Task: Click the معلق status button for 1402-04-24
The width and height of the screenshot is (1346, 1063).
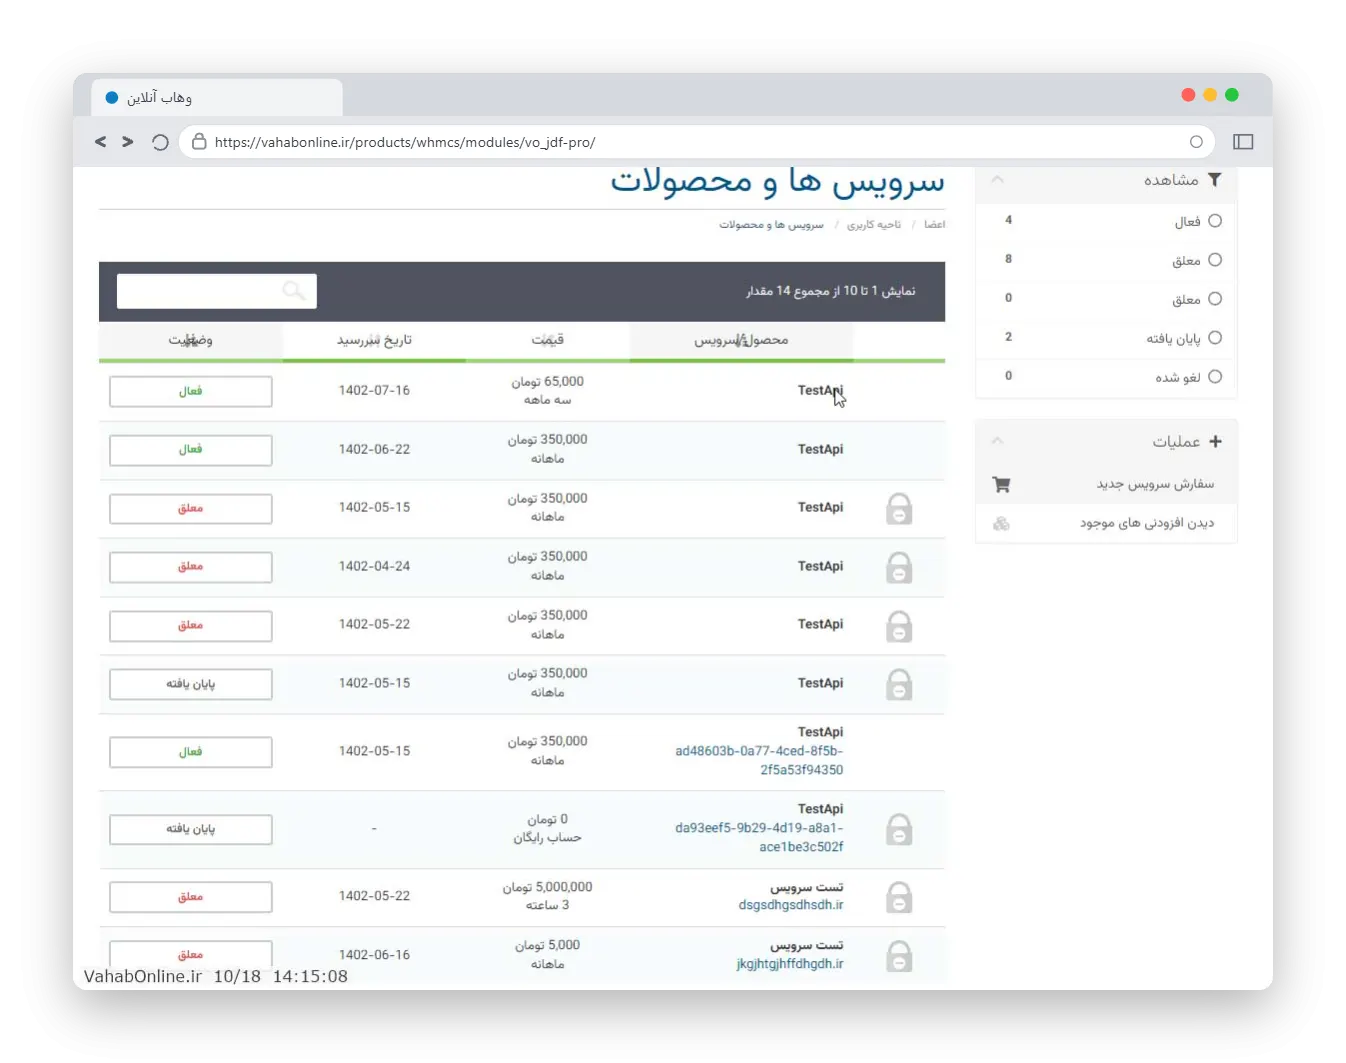Action: click(191, 567)
